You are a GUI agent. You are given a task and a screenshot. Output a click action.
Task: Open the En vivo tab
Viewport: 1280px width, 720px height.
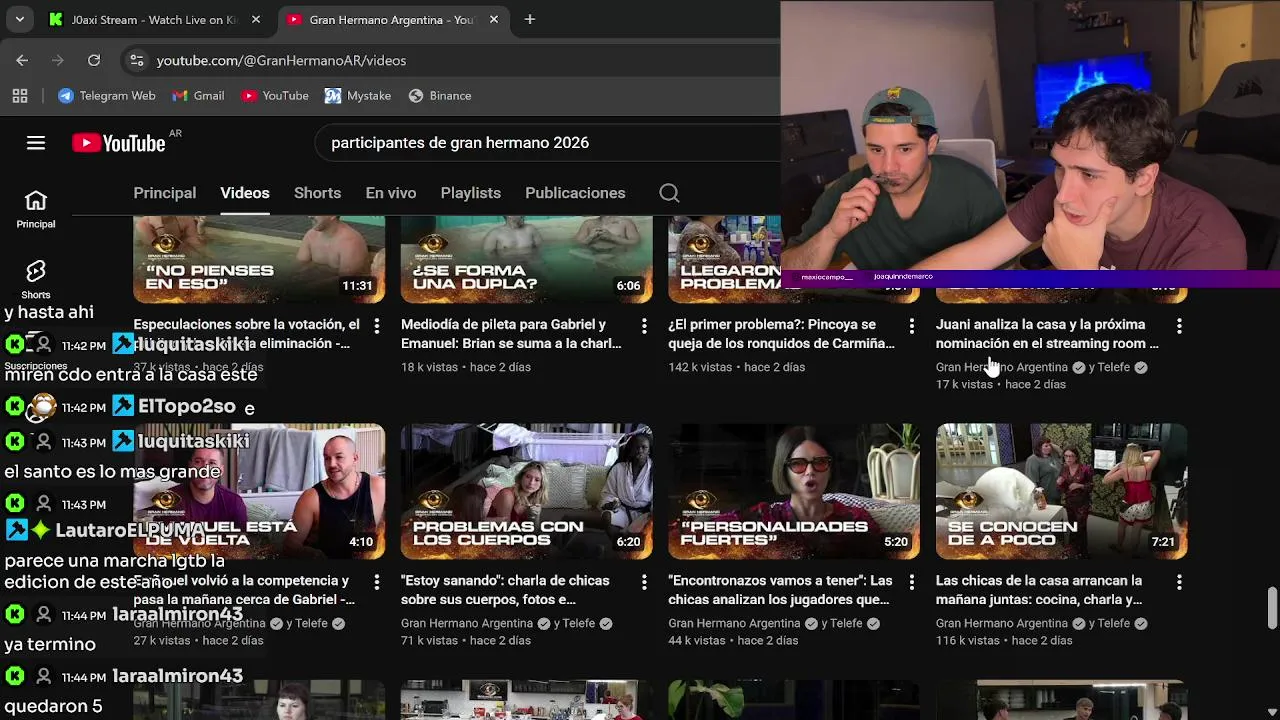click(x=391, y=193)
